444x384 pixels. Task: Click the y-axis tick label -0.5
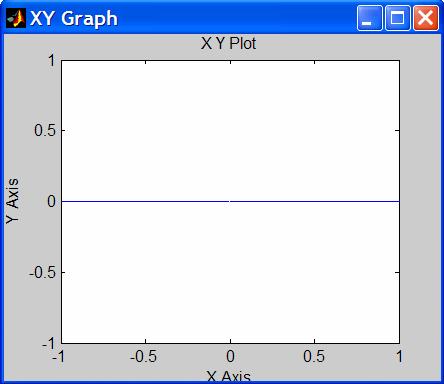(43, 273)
